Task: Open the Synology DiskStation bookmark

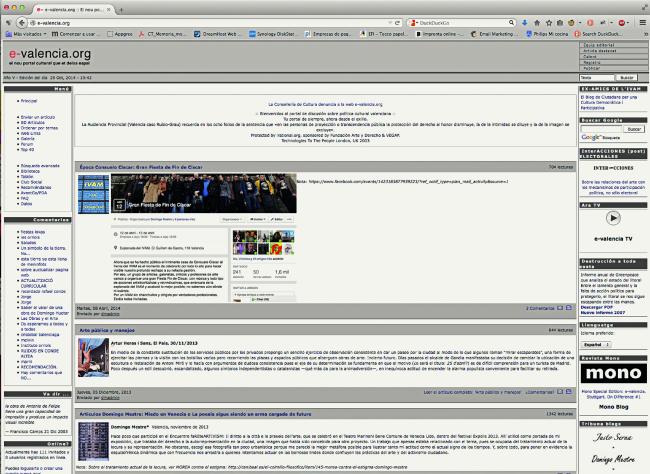Action: (272, 34)
